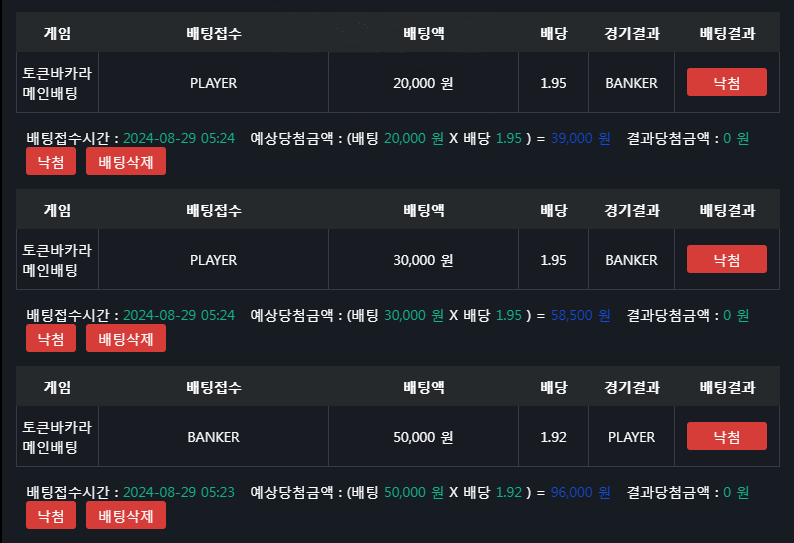
Task: Select the 배팅액 header in first table
Action: tap(424, 33)
